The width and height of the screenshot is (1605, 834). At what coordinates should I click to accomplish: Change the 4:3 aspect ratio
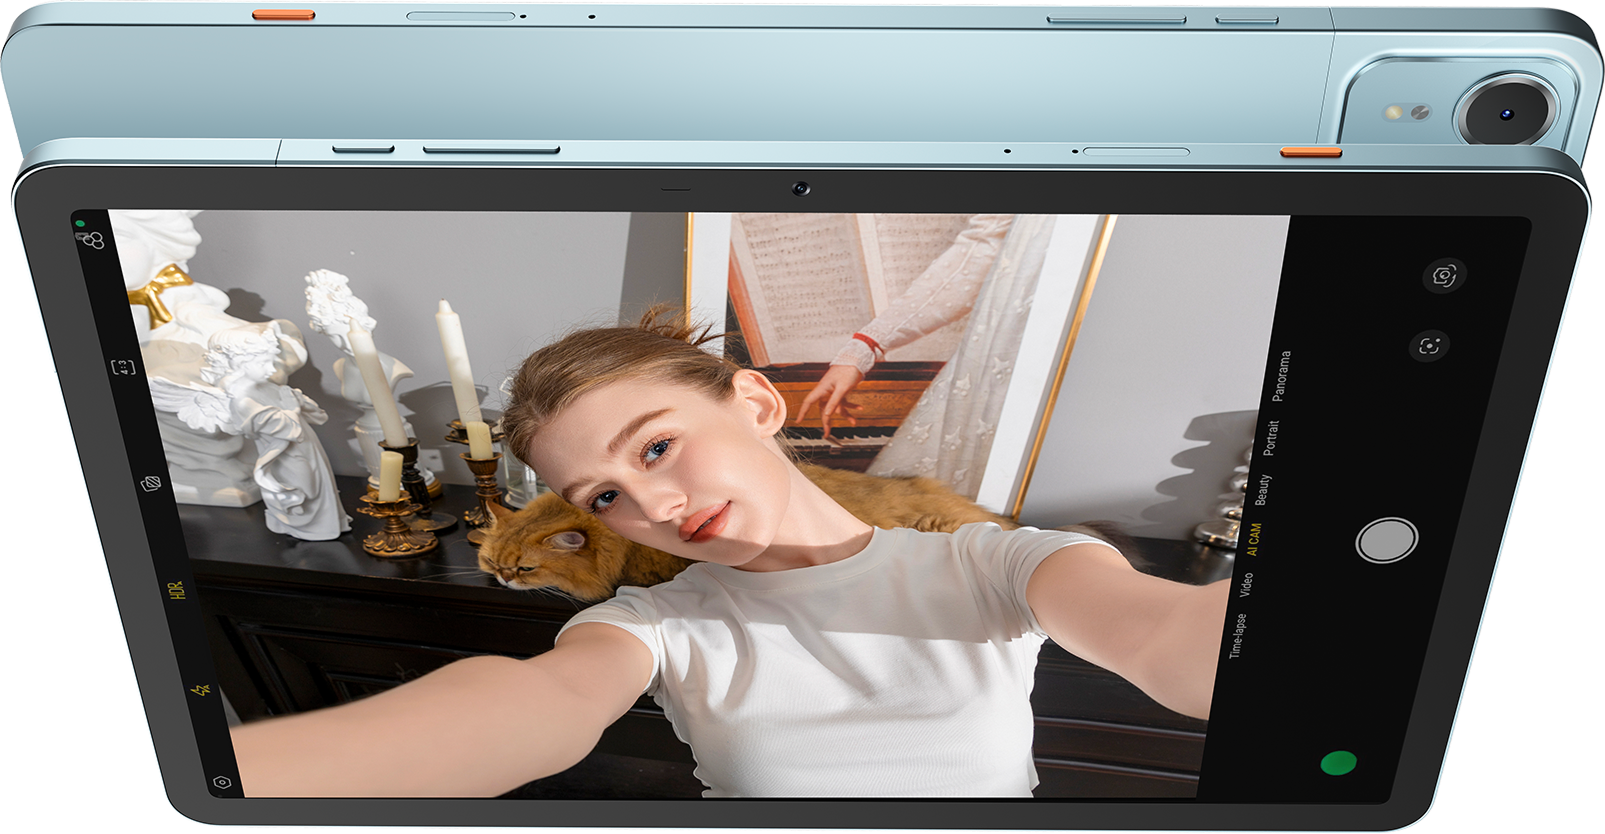pyautogui.click(x=123, y=367)
